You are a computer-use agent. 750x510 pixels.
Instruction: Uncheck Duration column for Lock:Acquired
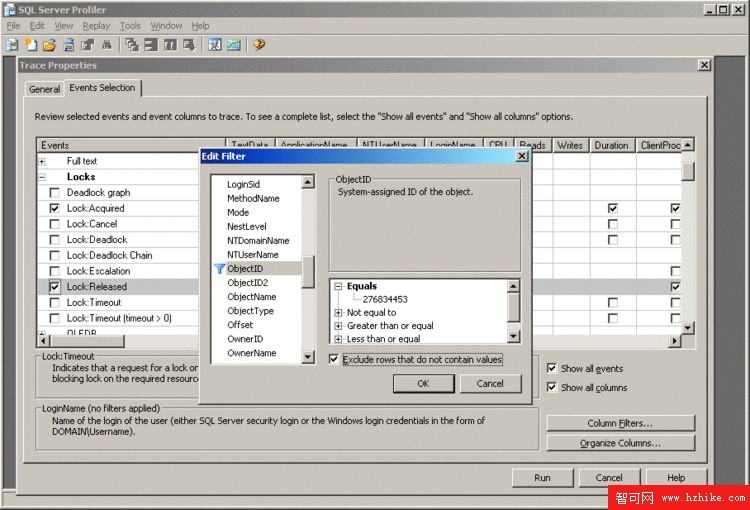(612, 209)
